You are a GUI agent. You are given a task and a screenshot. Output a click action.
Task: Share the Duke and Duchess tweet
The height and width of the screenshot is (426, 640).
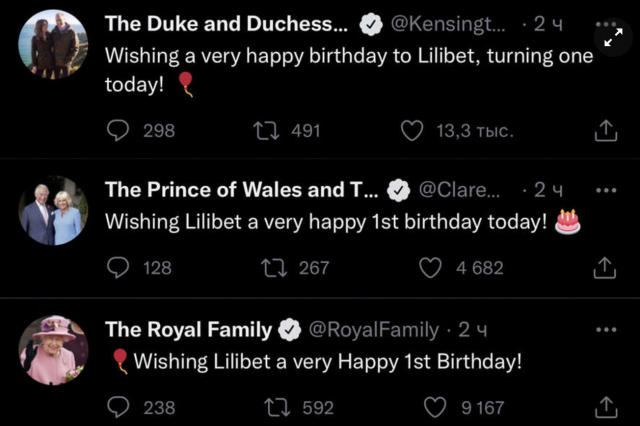pyautogui.click(x=605, y=131)
